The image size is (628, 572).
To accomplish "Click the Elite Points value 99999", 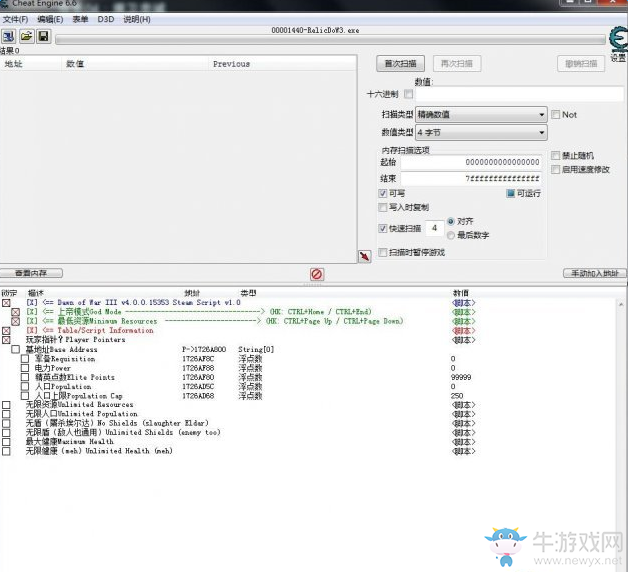I will pyautogui.click(x=461, y=377).
